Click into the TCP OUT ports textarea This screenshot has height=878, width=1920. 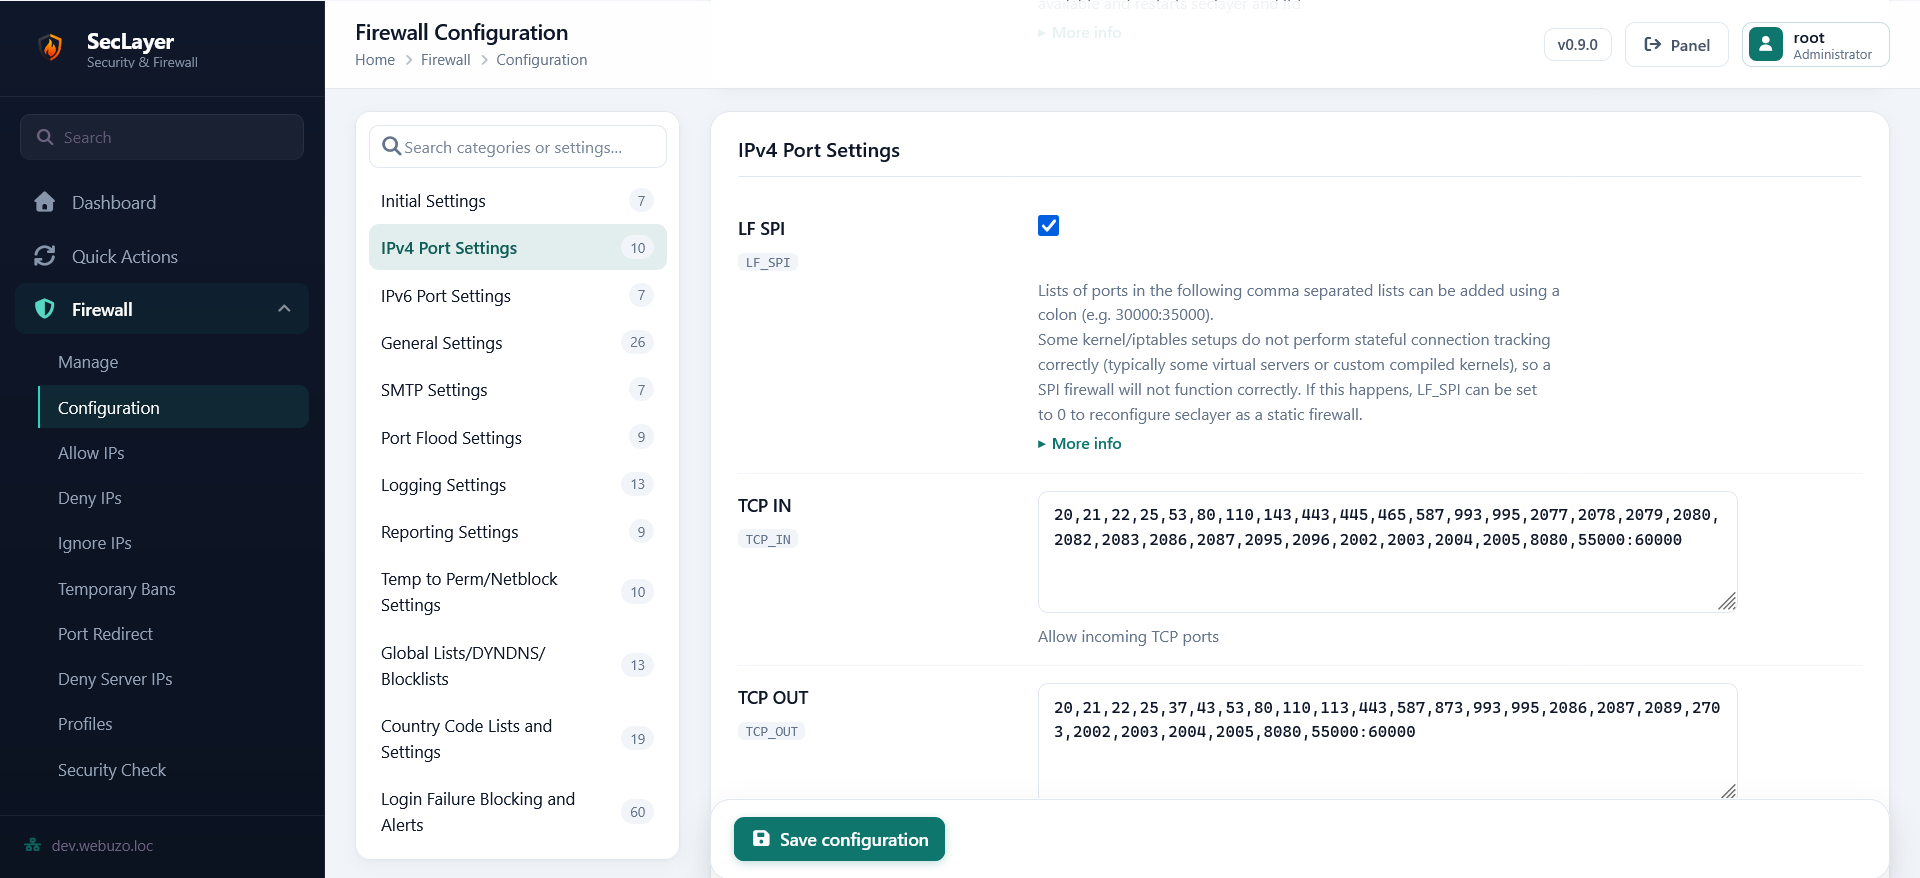(1387, 741)
